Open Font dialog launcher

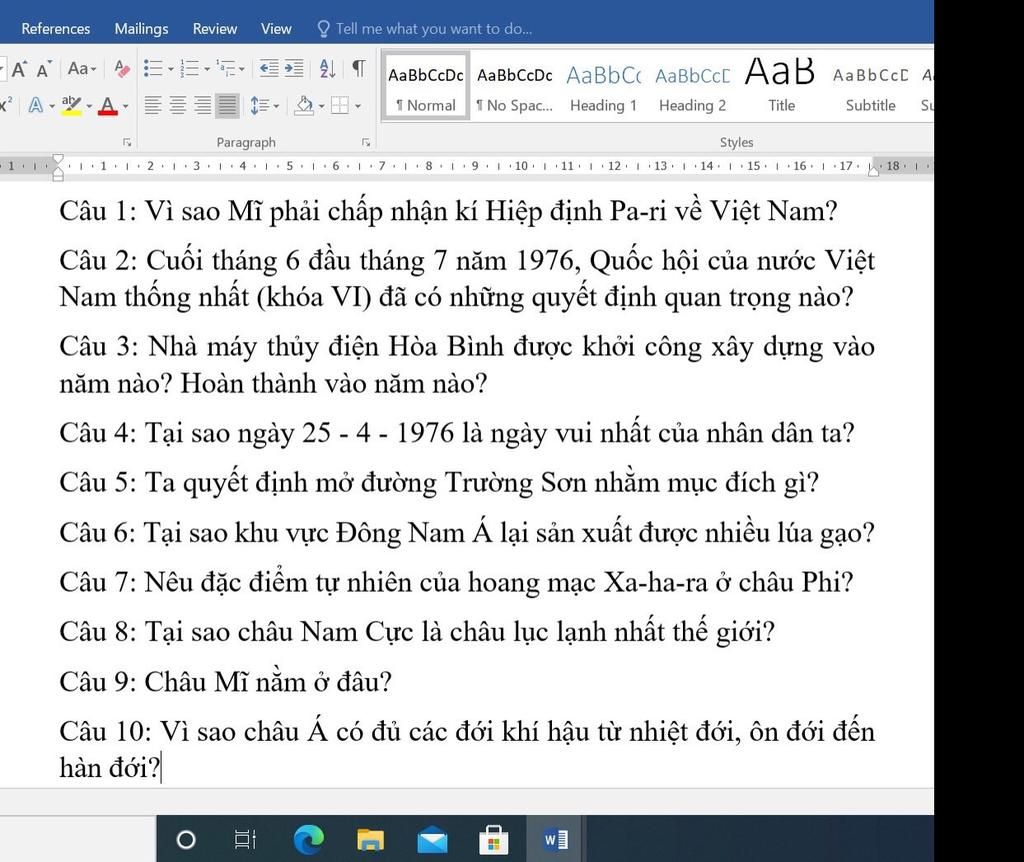(127, 142)
